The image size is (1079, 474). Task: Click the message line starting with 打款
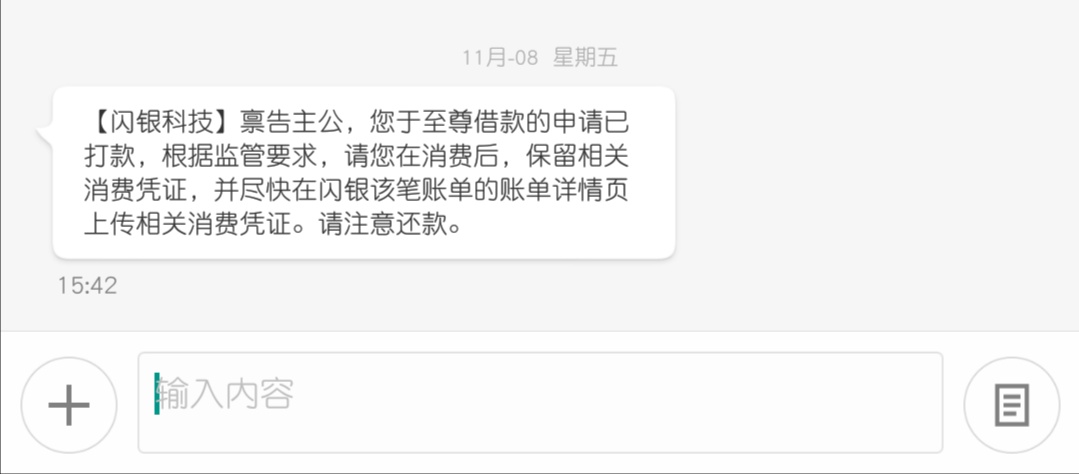pos(356,158)
